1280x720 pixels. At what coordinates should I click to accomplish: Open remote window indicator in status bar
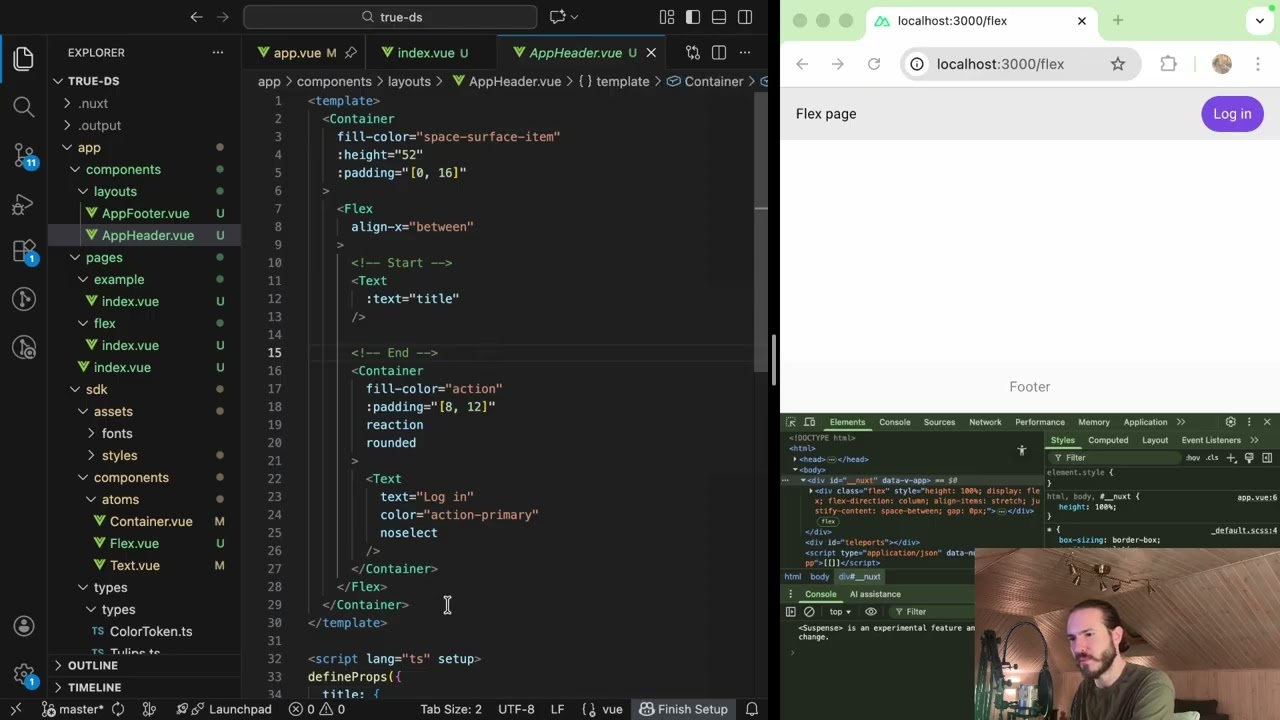[x=16, y=709]
